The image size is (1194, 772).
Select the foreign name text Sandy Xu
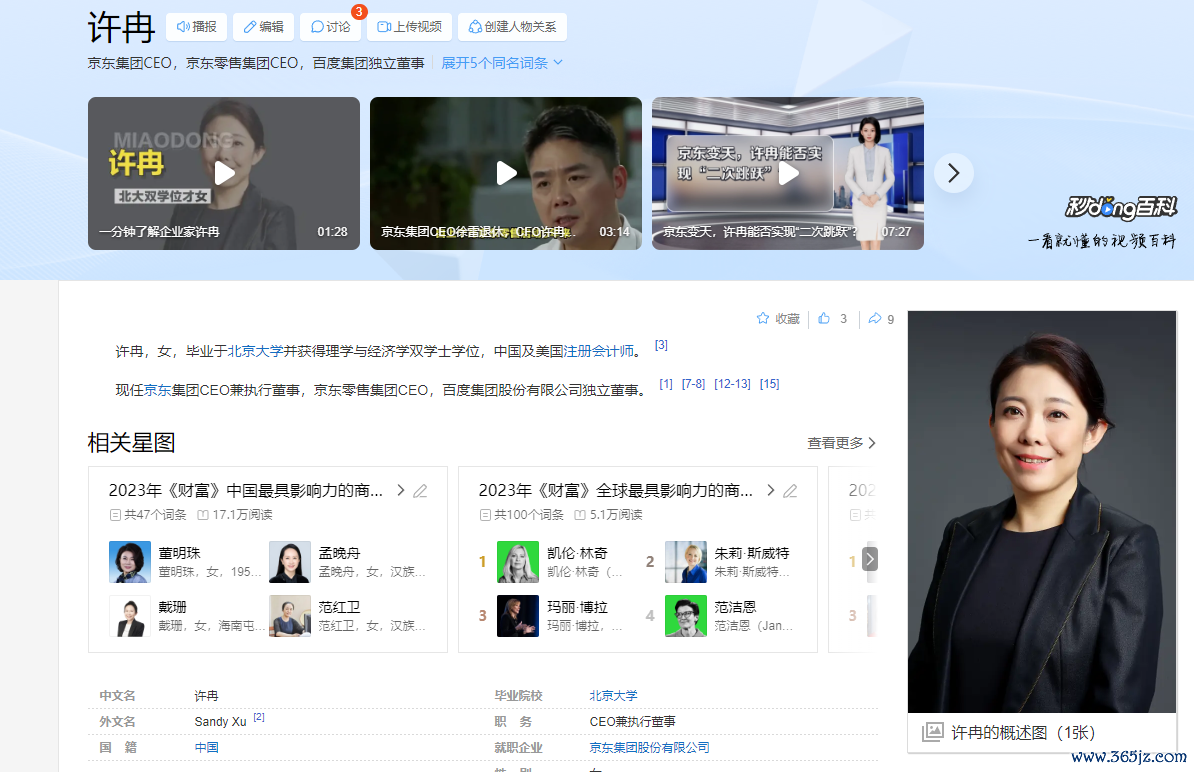220,722
